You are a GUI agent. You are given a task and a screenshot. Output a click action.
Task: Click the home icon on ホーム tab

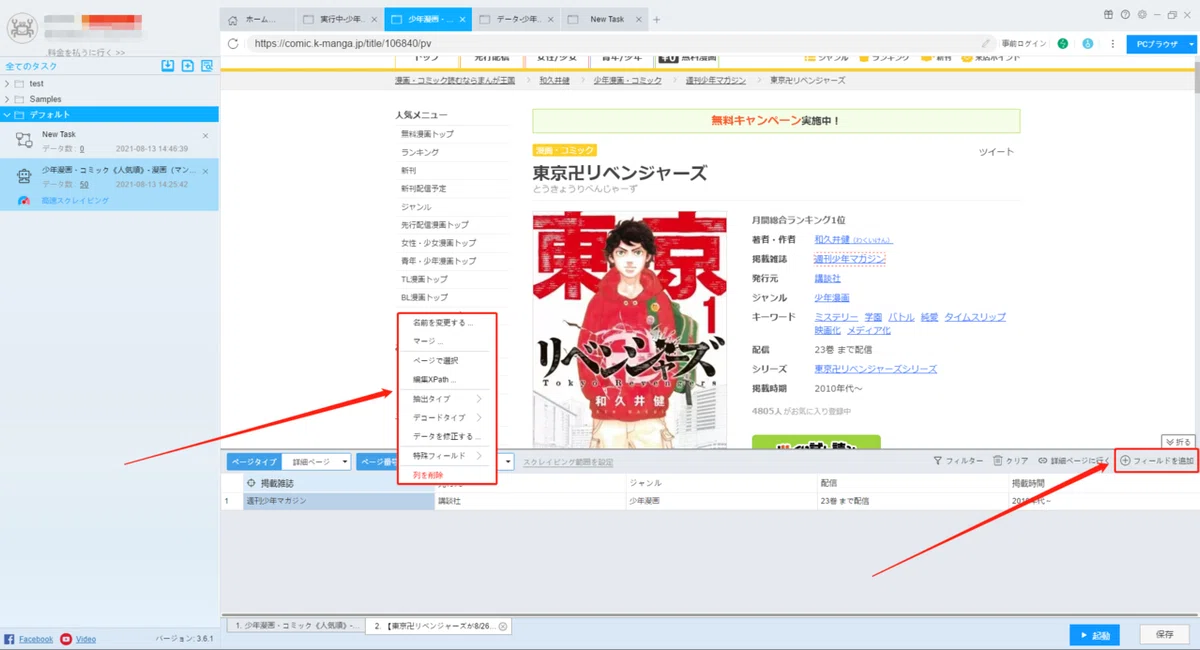coord(233,20)
